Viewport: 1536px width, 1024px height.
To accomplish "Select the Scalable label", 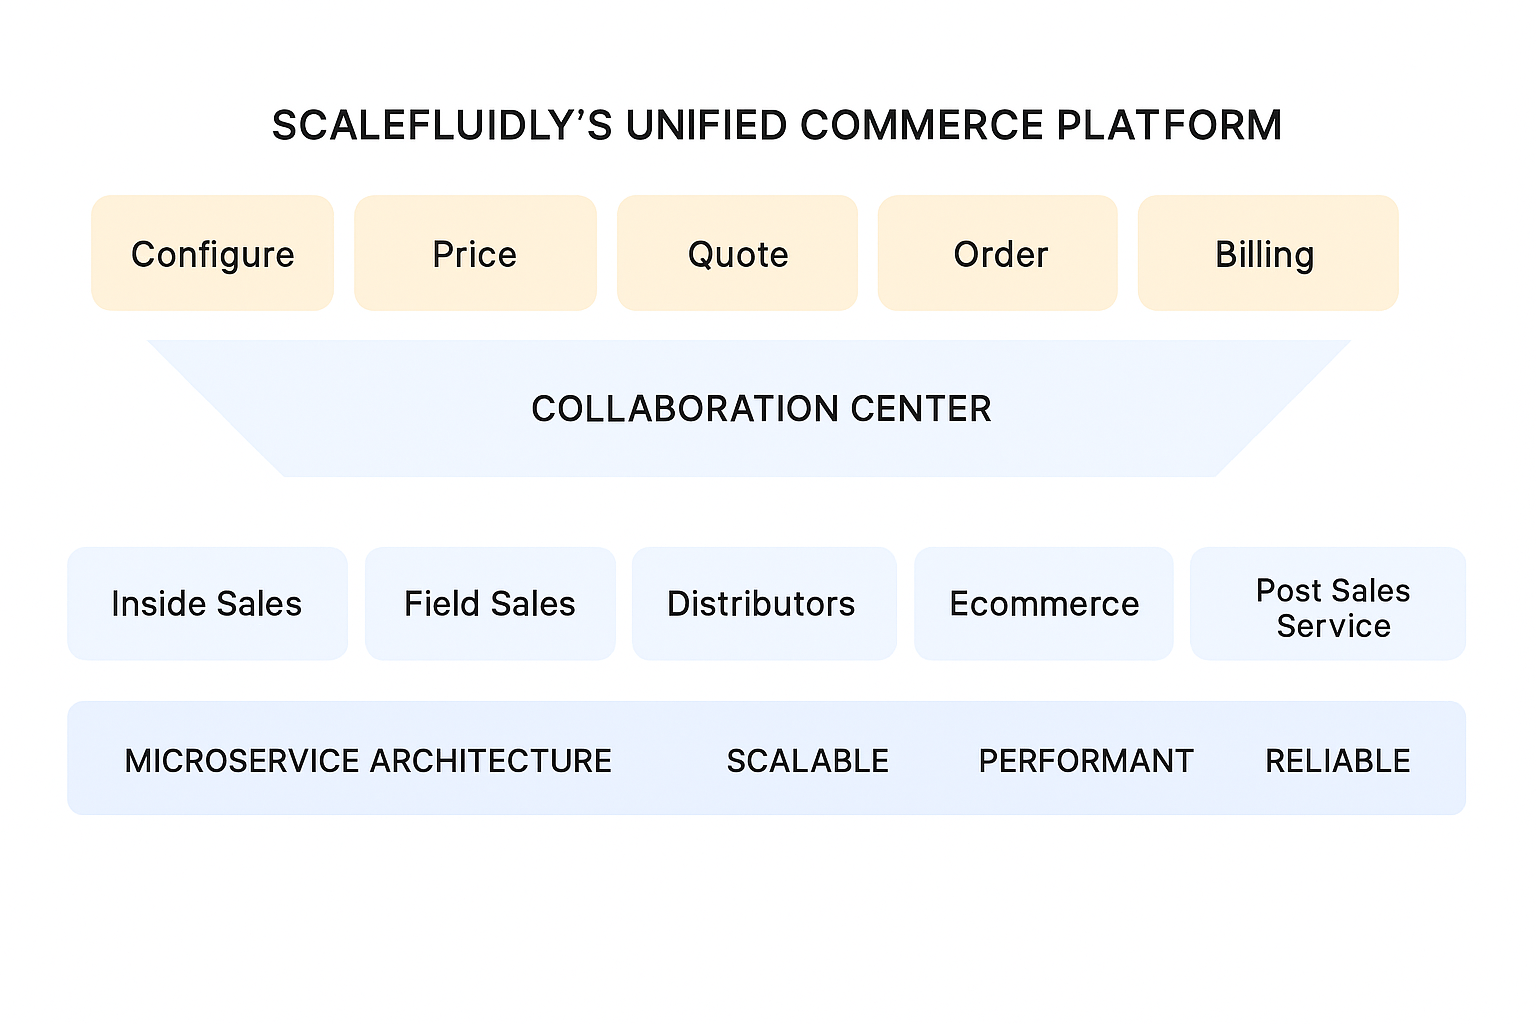I will (x=808, y=761).
